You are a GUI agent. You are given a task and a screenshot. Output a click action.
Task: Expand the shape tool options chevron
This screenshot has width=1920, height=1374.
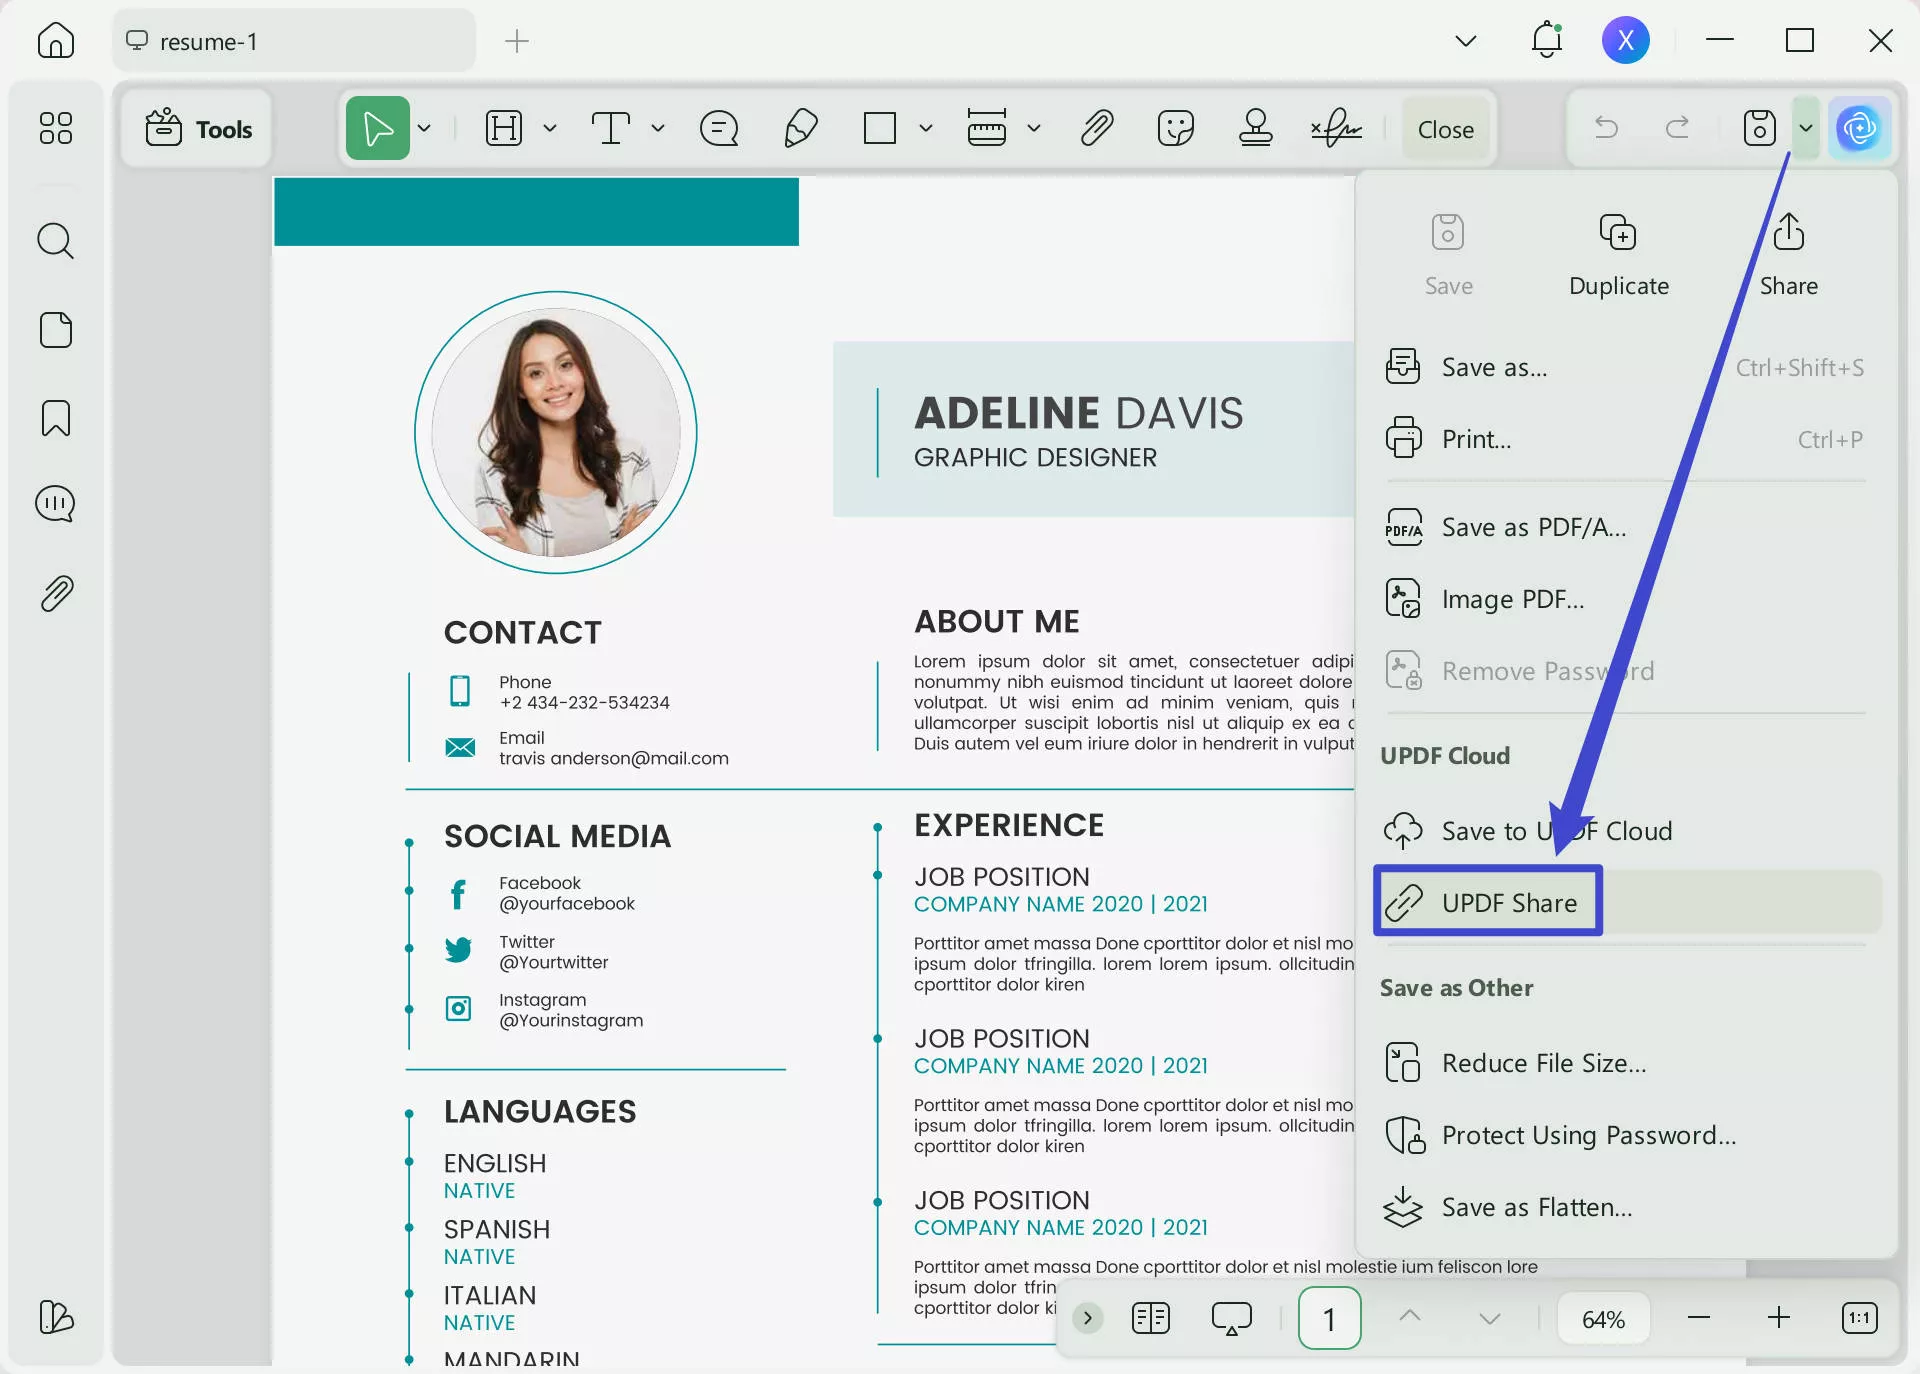pos(925,128)
